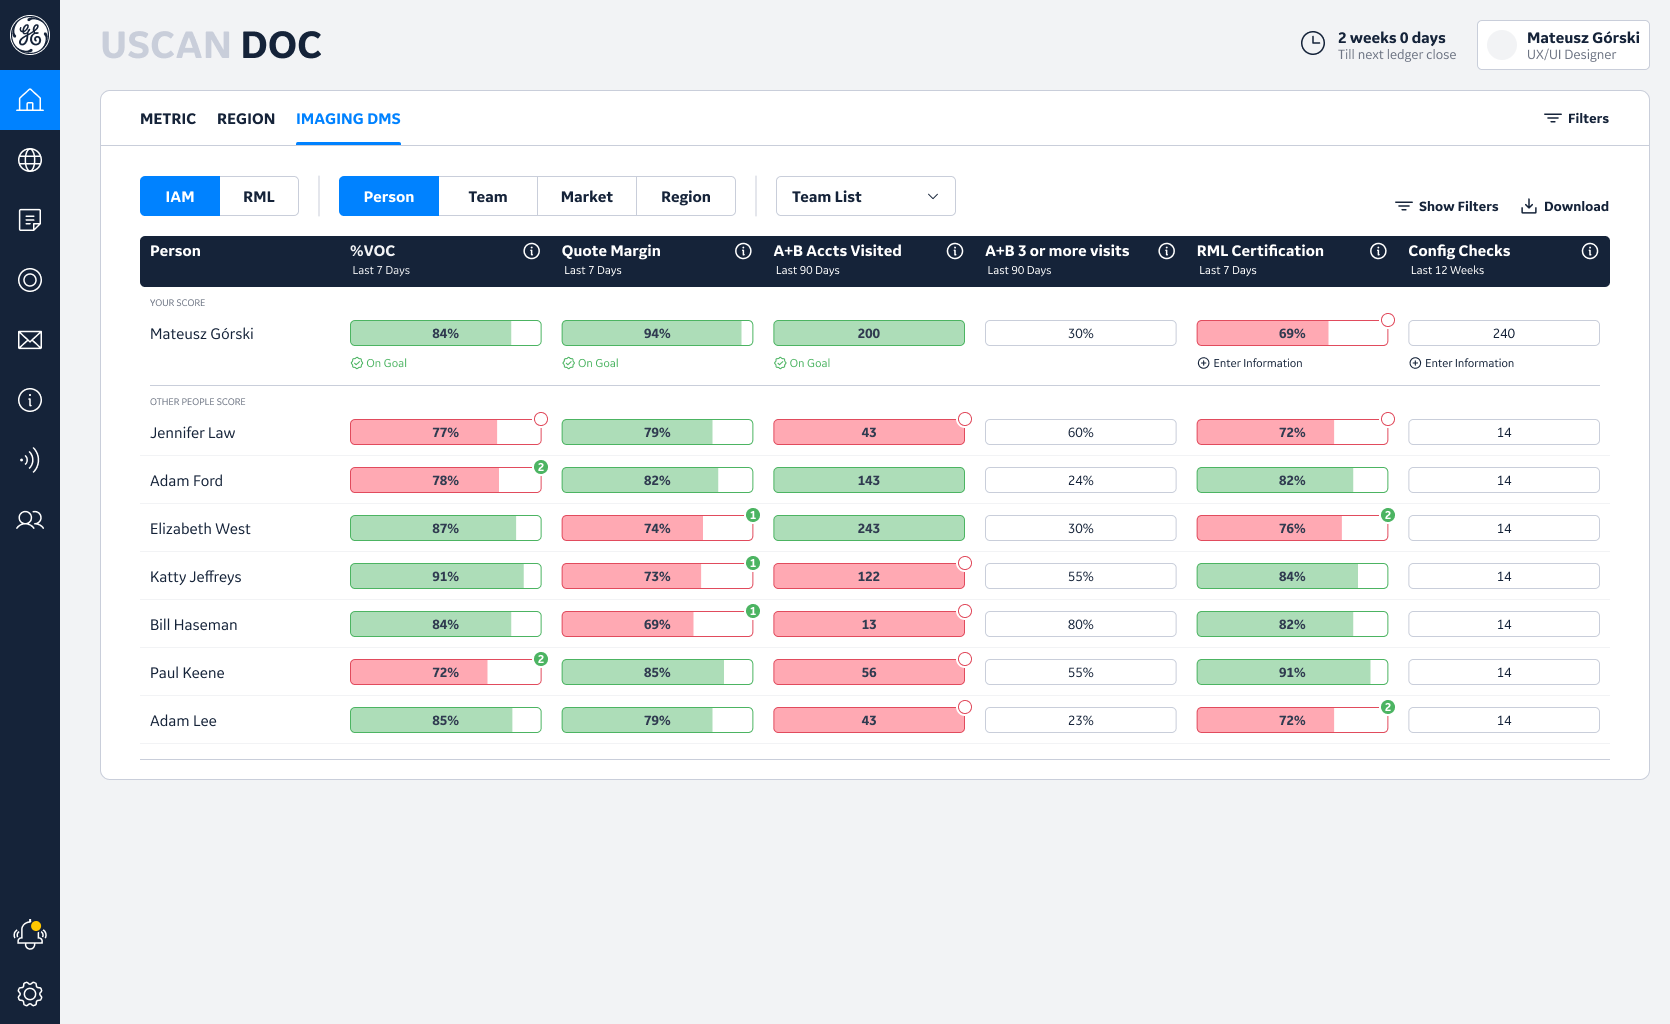Click Jennifer Law's 77% VOC bar

tap(445, 432)
